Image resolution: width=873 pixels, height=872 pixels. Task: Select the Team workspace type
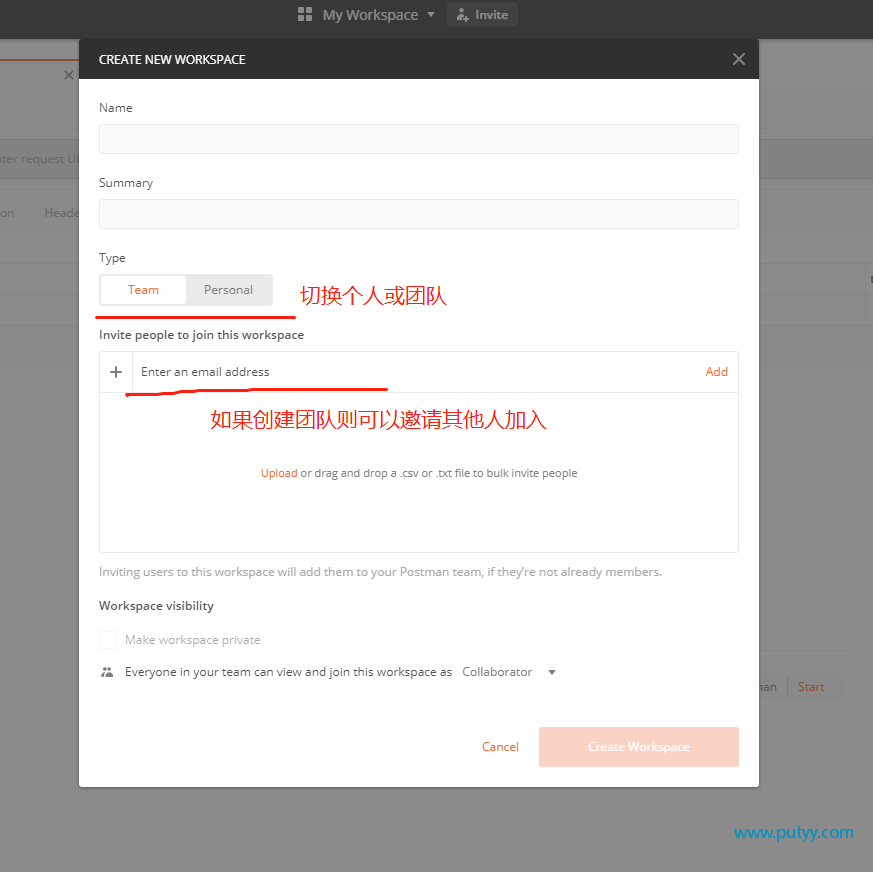tap(143, 290)
